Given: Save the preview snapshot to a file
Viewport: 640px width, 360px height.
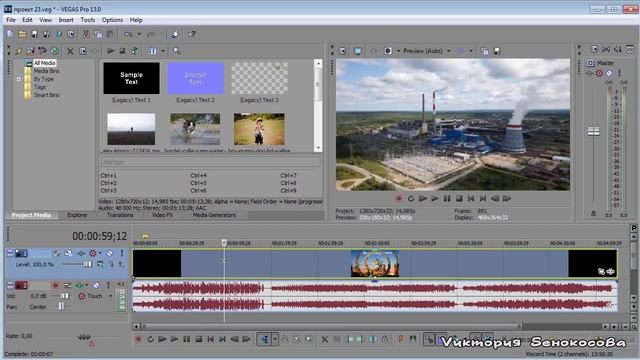Looking at the screenshot, I should 497,51.
